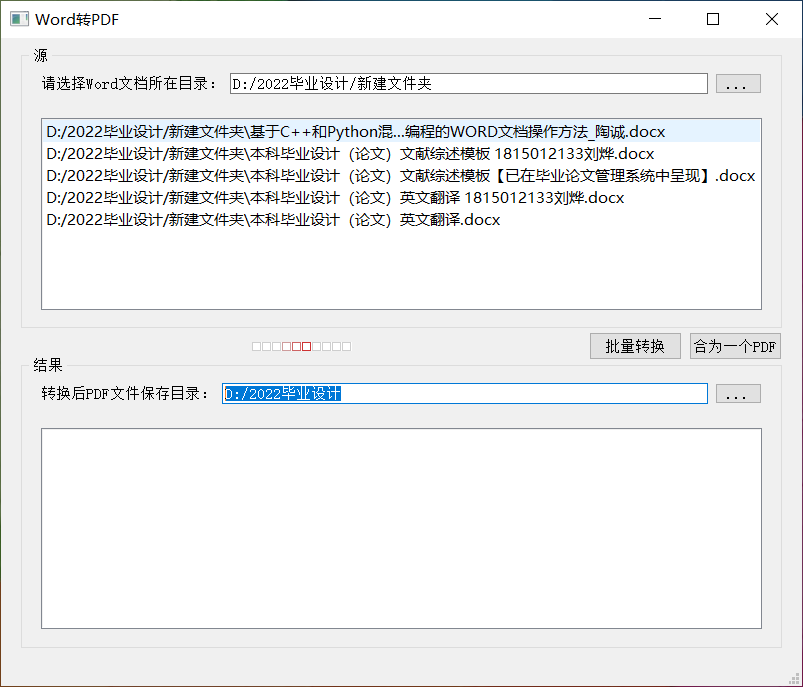Screen dimensions: 803x687
Task: Select the WORD文档操作方法_陶诚.docx list entry
Action: tap(355, 131)
